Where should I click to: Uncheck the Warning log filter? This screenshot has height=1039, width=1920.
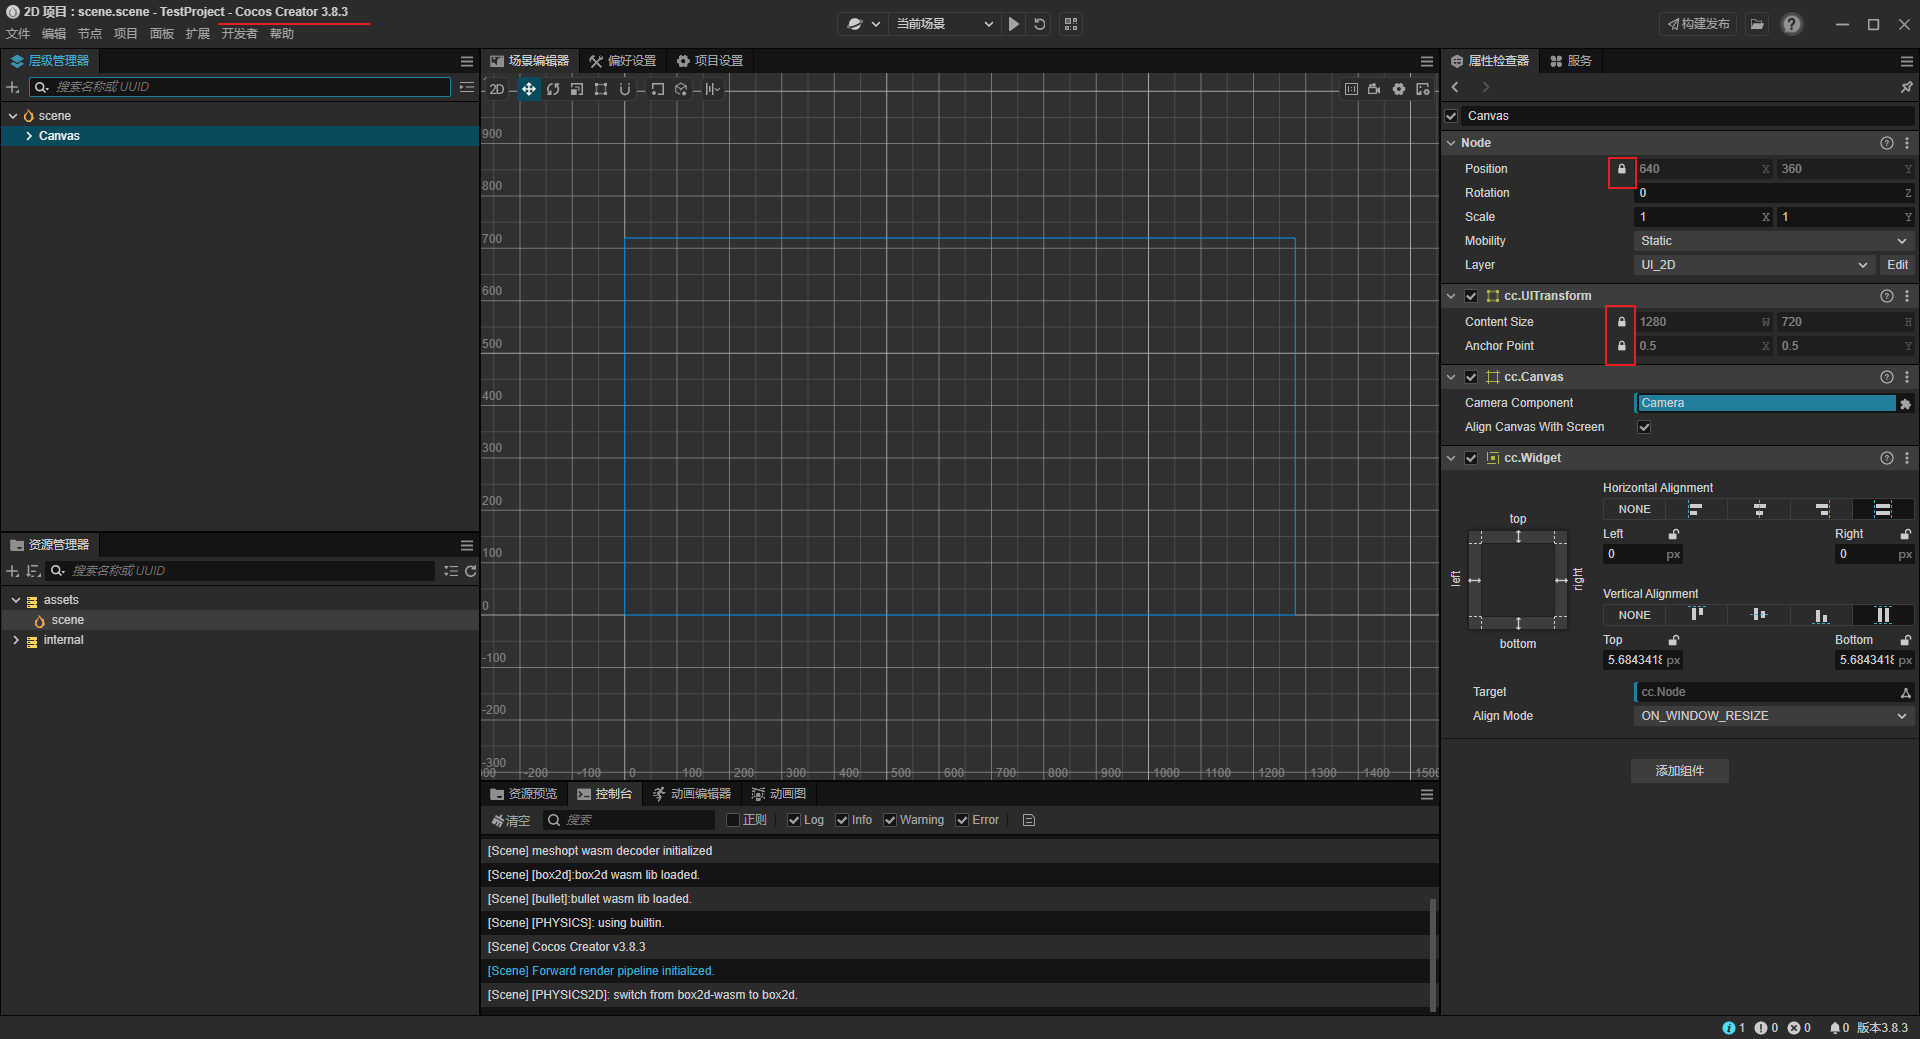pyautogui.click(x=890, y=820)
